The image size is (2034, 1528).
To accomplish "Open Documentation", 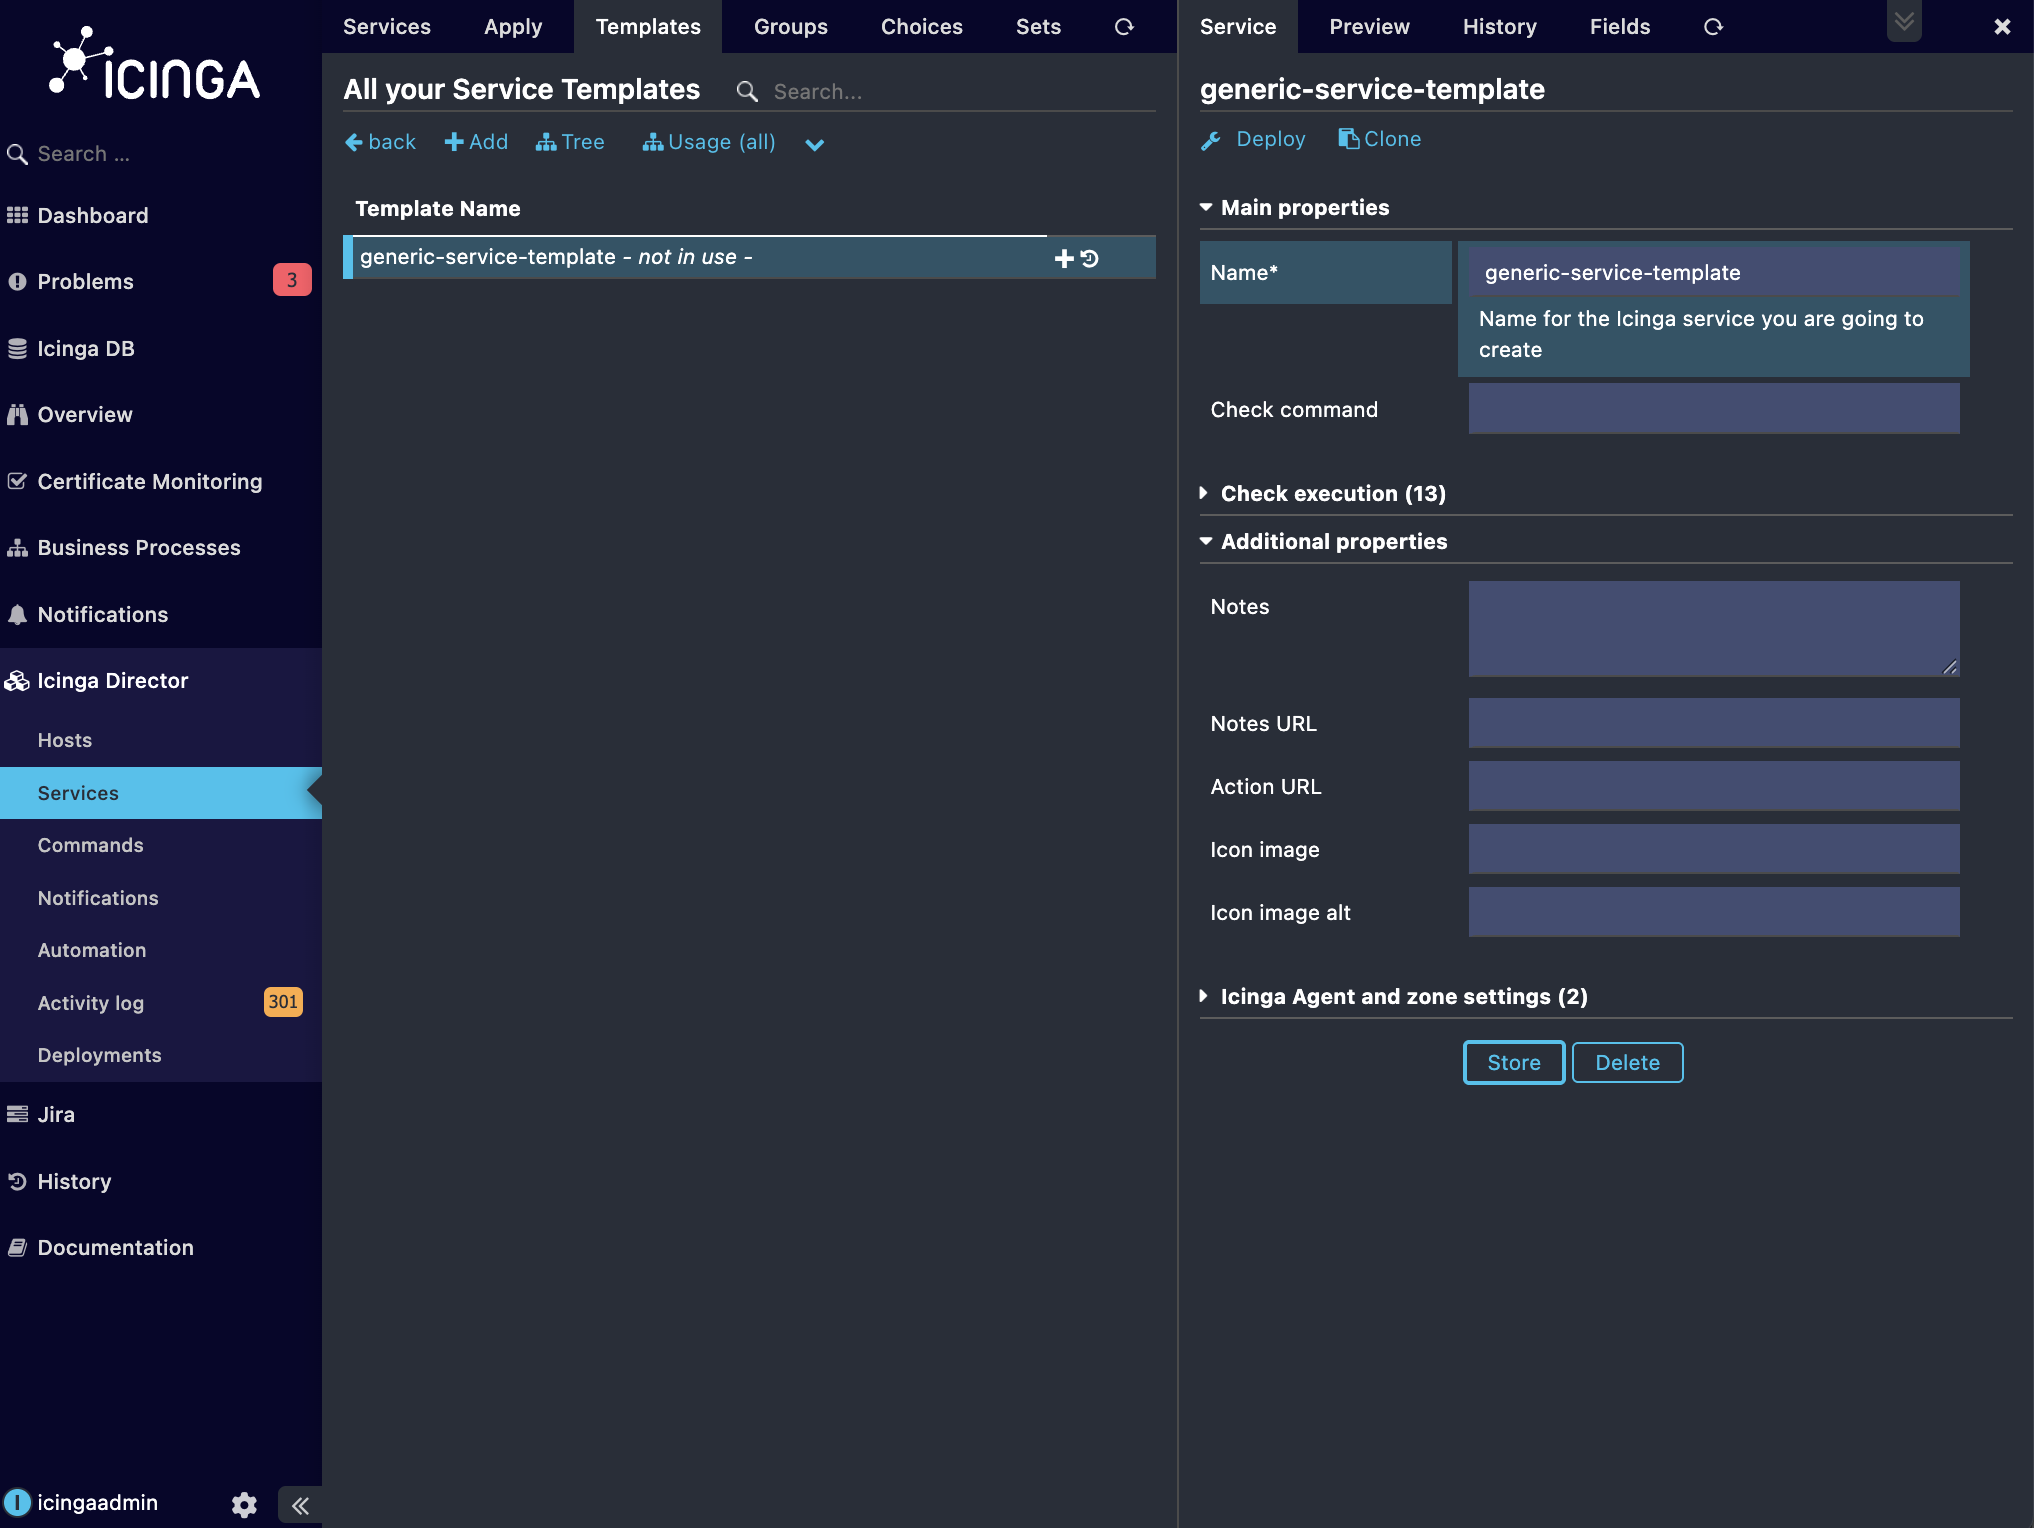I will point(115,1247).
